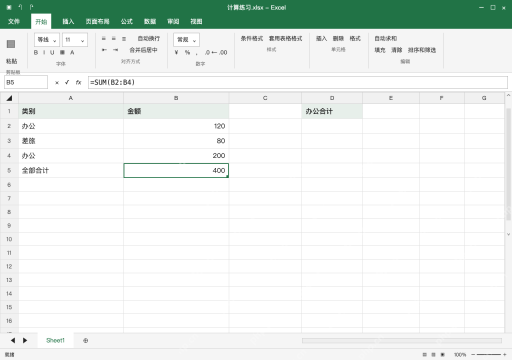Open 套用表格格式 format as table
512x360 pixels.
[x=285, y=39]
